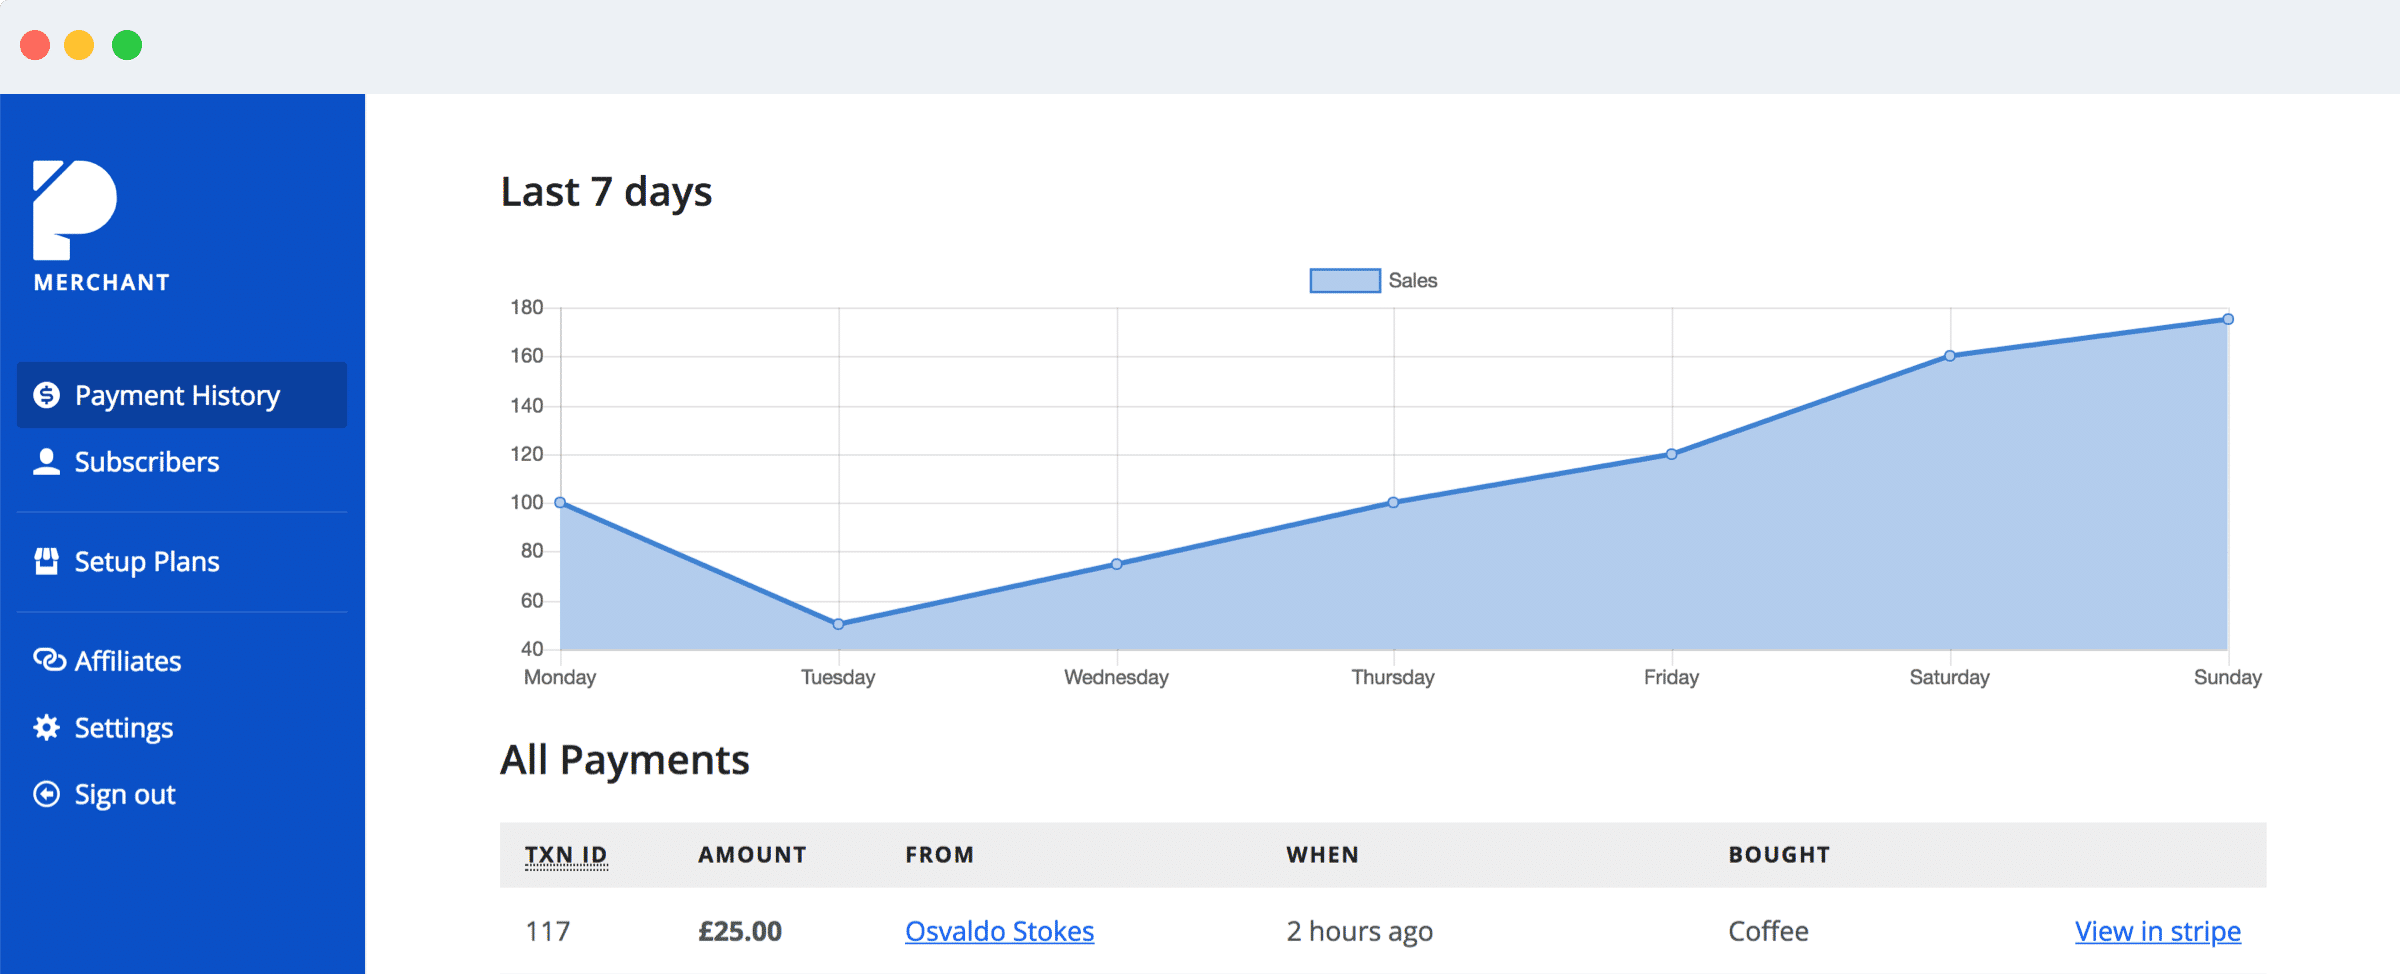
Task: Open the Osvaldo Stokes customer link
Action: pyautogui.click(x=999, y=931)
